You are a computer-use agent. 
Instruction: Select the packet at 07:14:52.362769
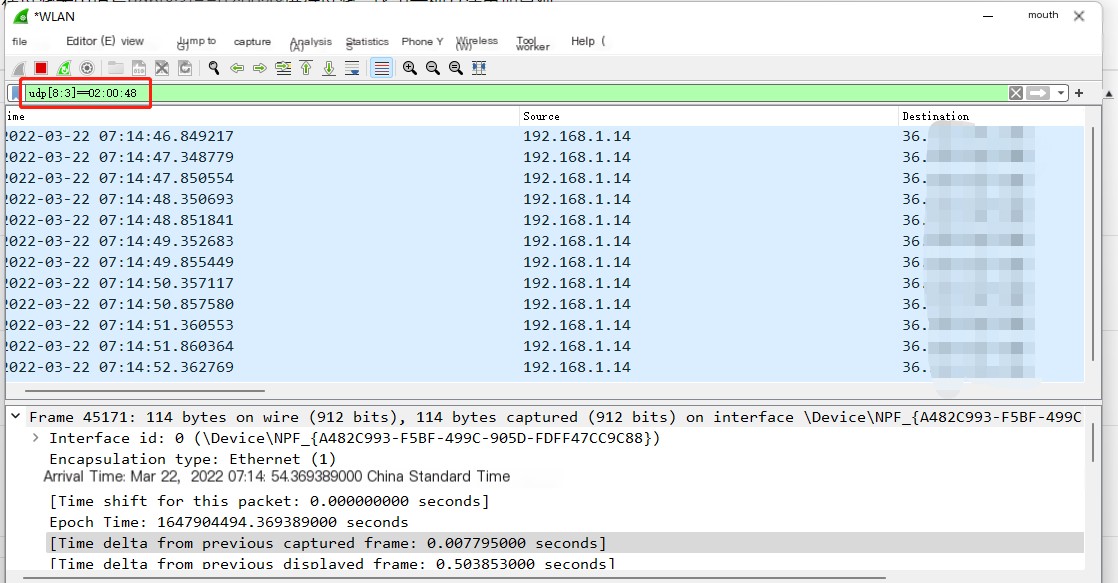tap(545, 368)
